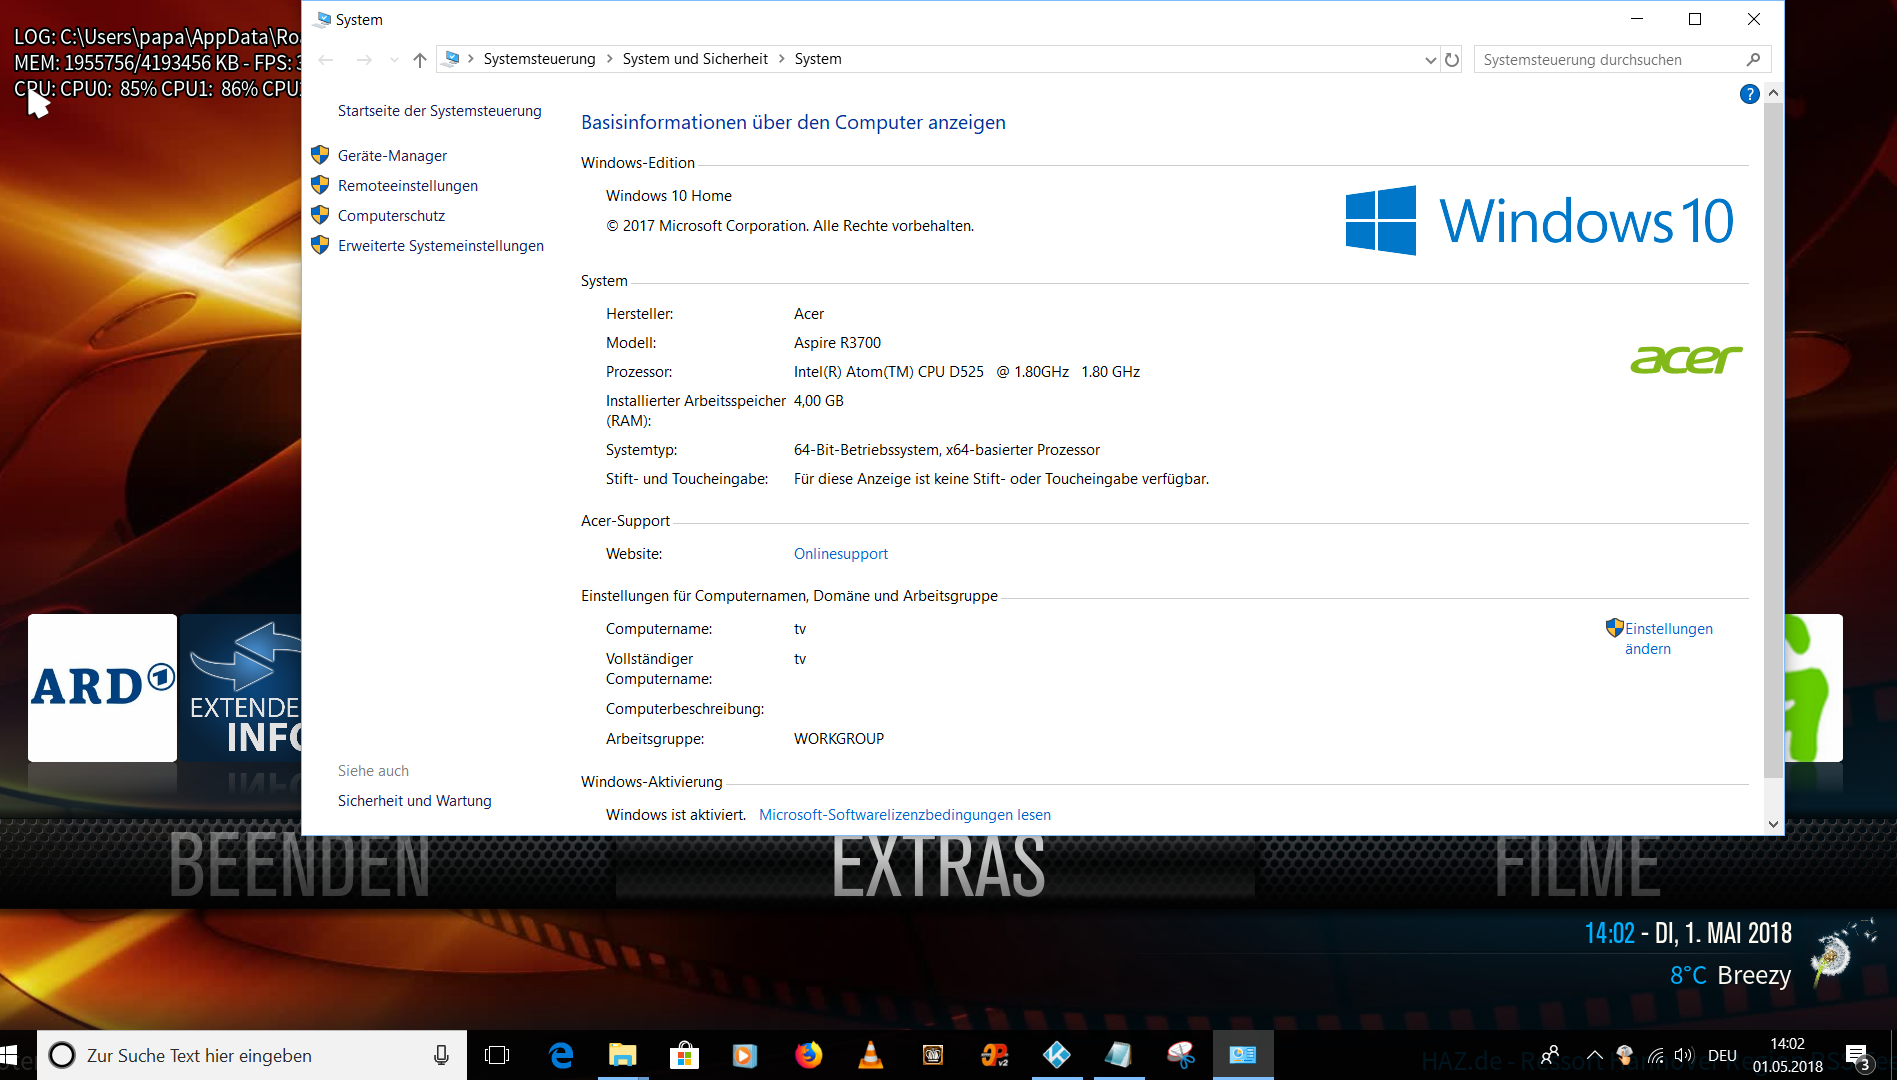Expand chevron after Systemsteuerung breadcrumb
The image size is (1897, 1080).
coord(609,59)
